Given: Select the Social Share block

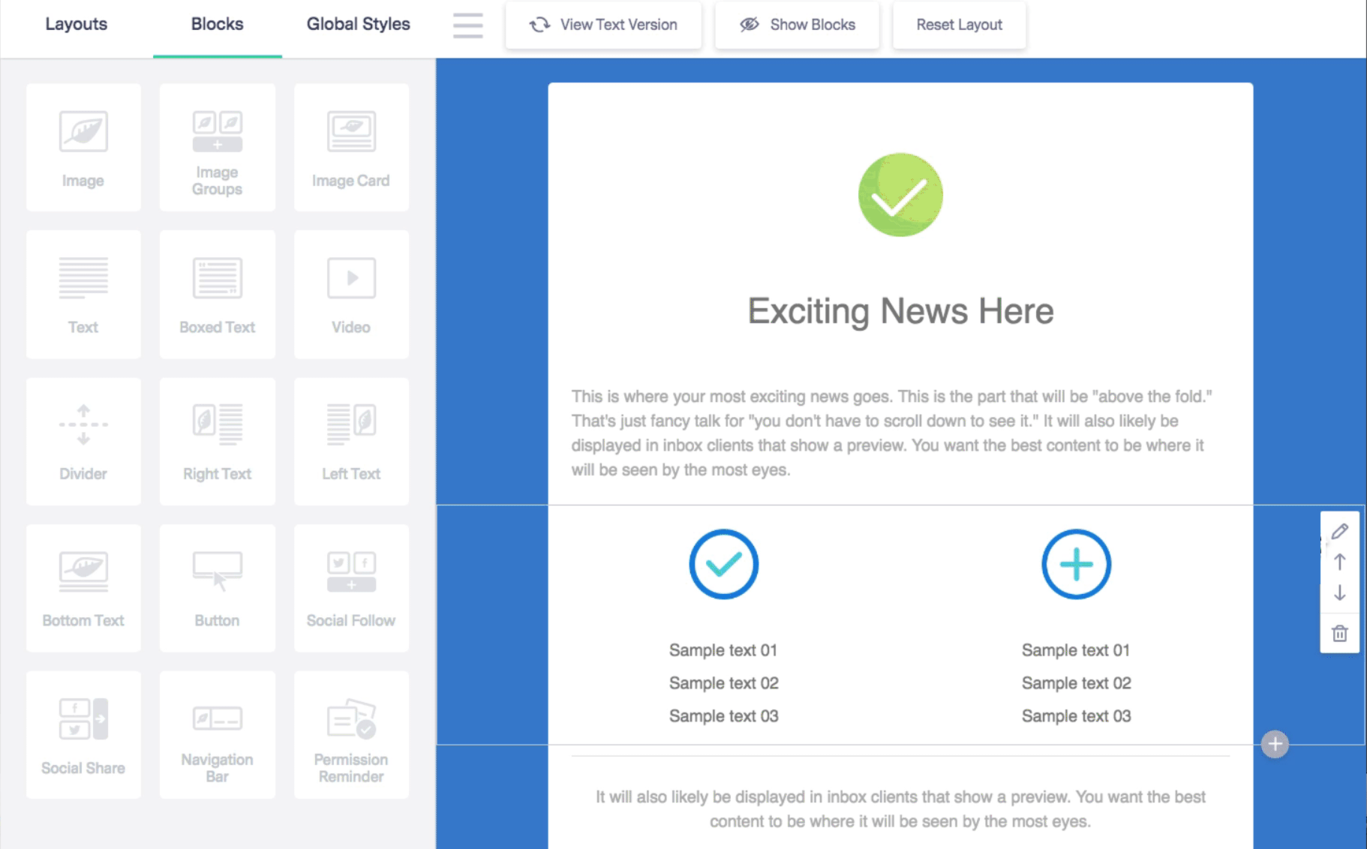Looking at the screenshot, I should tap(83, 735).
